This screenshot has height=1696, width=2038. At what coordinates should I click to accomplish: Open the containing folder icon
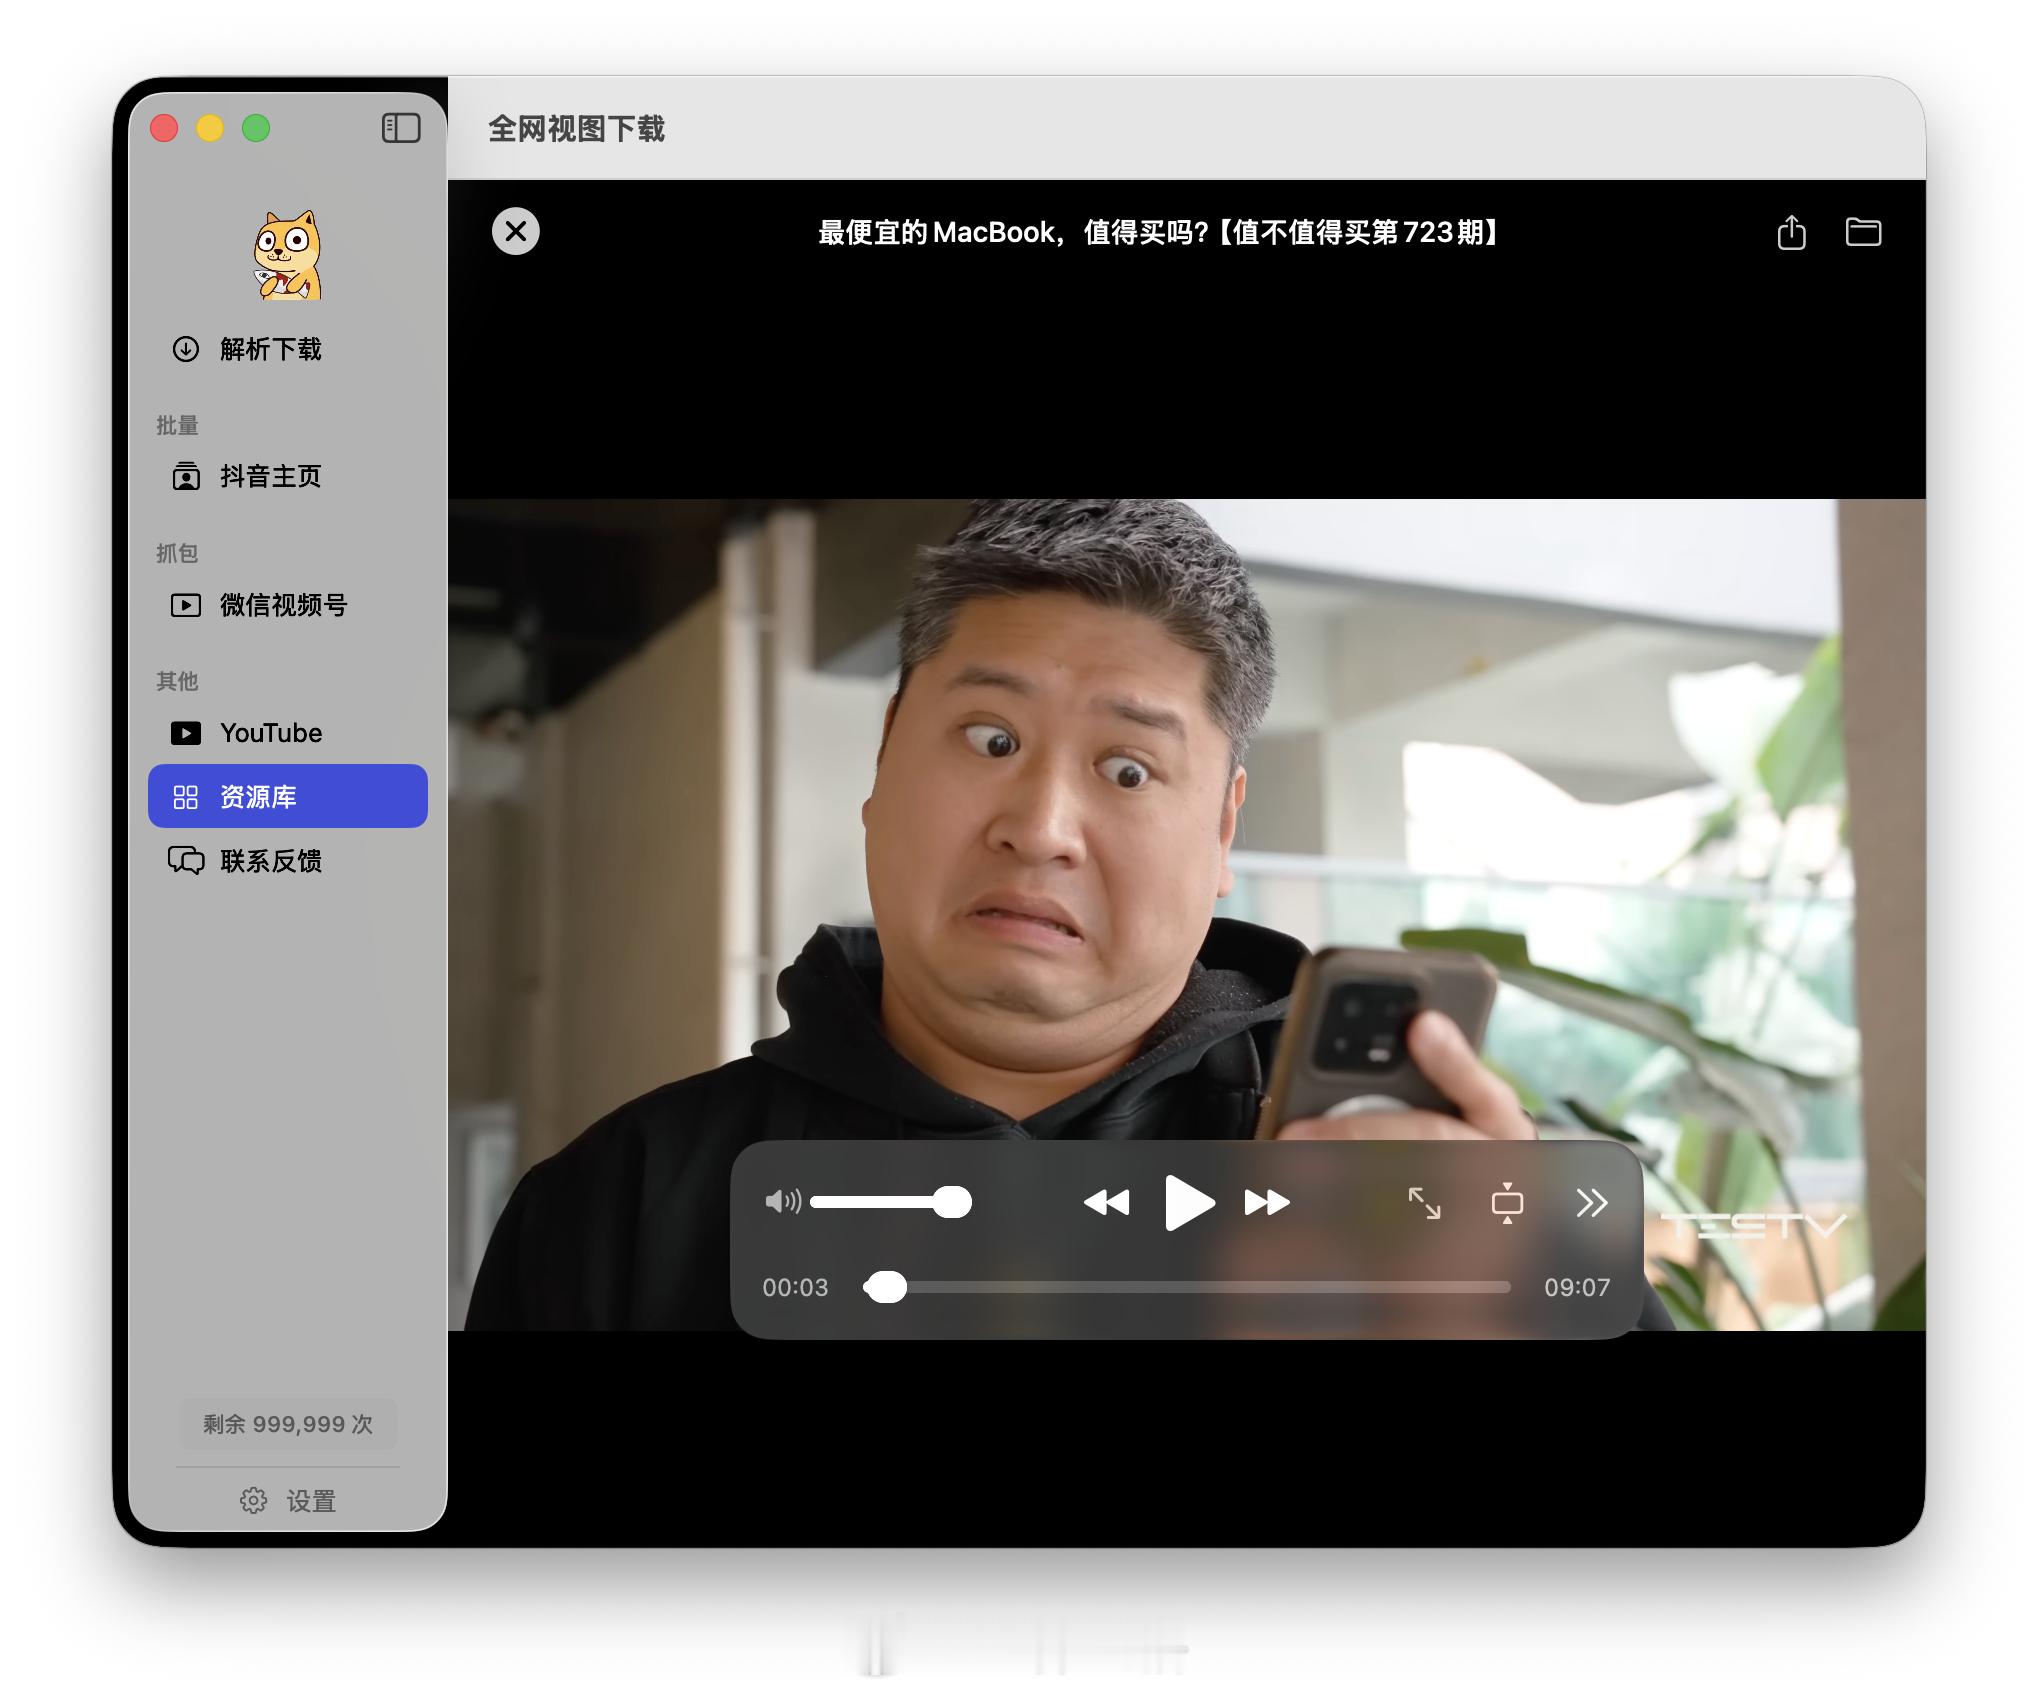pos(1862,232)
